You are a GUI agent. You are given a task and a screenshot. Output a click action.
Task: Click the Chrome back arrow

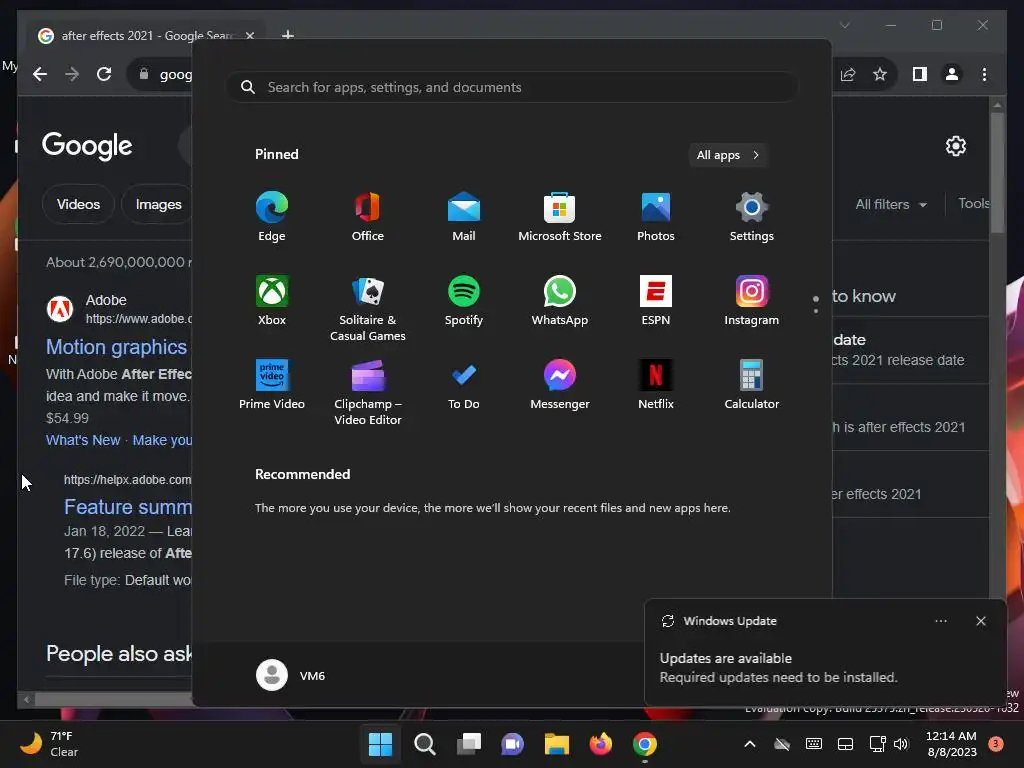pyautogui.click(x=40, y=74)
